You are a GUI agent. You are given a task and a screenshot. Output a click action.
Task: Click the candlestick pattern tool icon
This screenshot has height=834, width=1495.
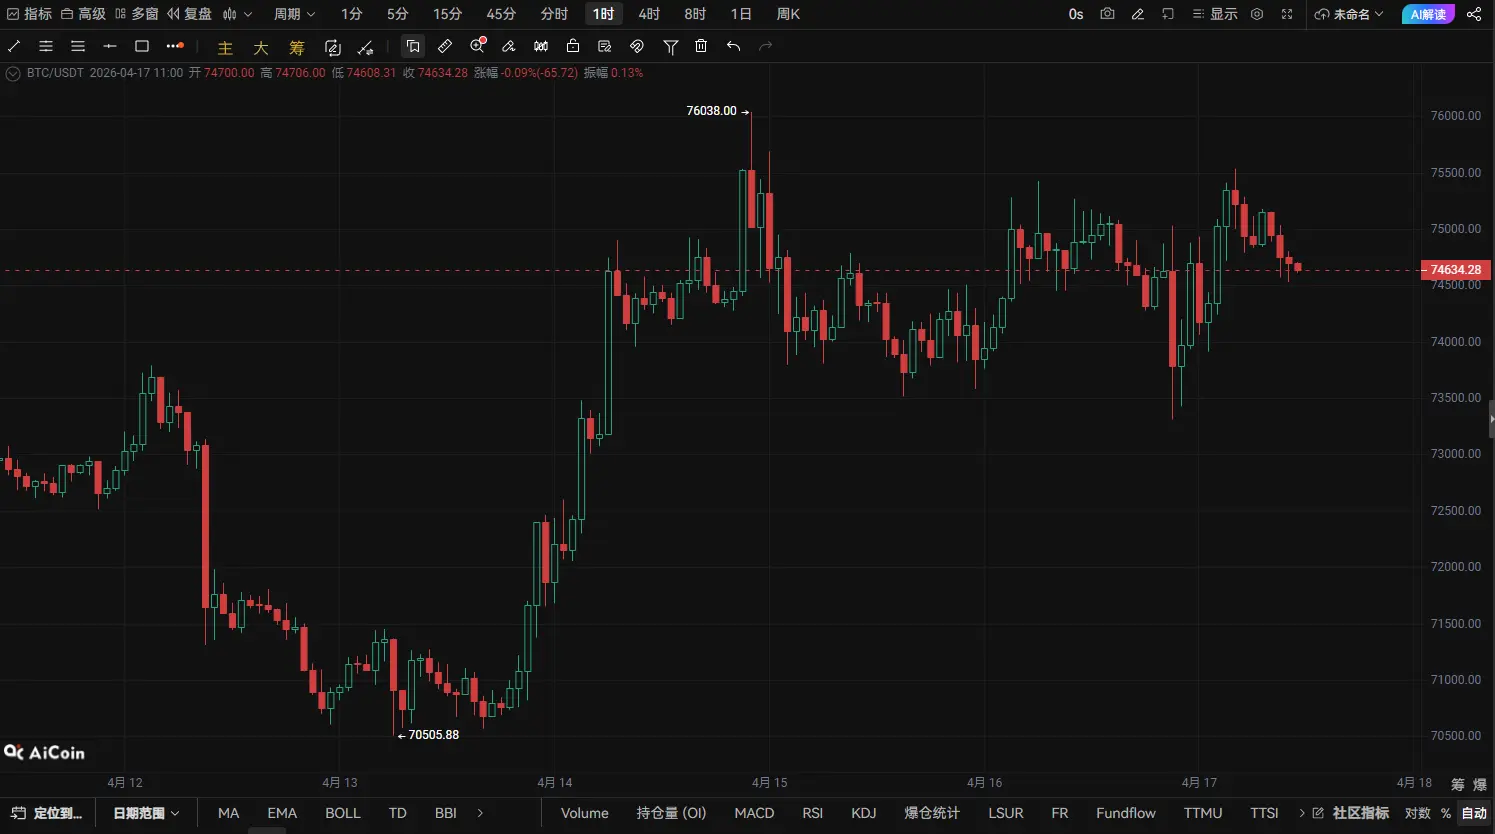pos(541,46)
